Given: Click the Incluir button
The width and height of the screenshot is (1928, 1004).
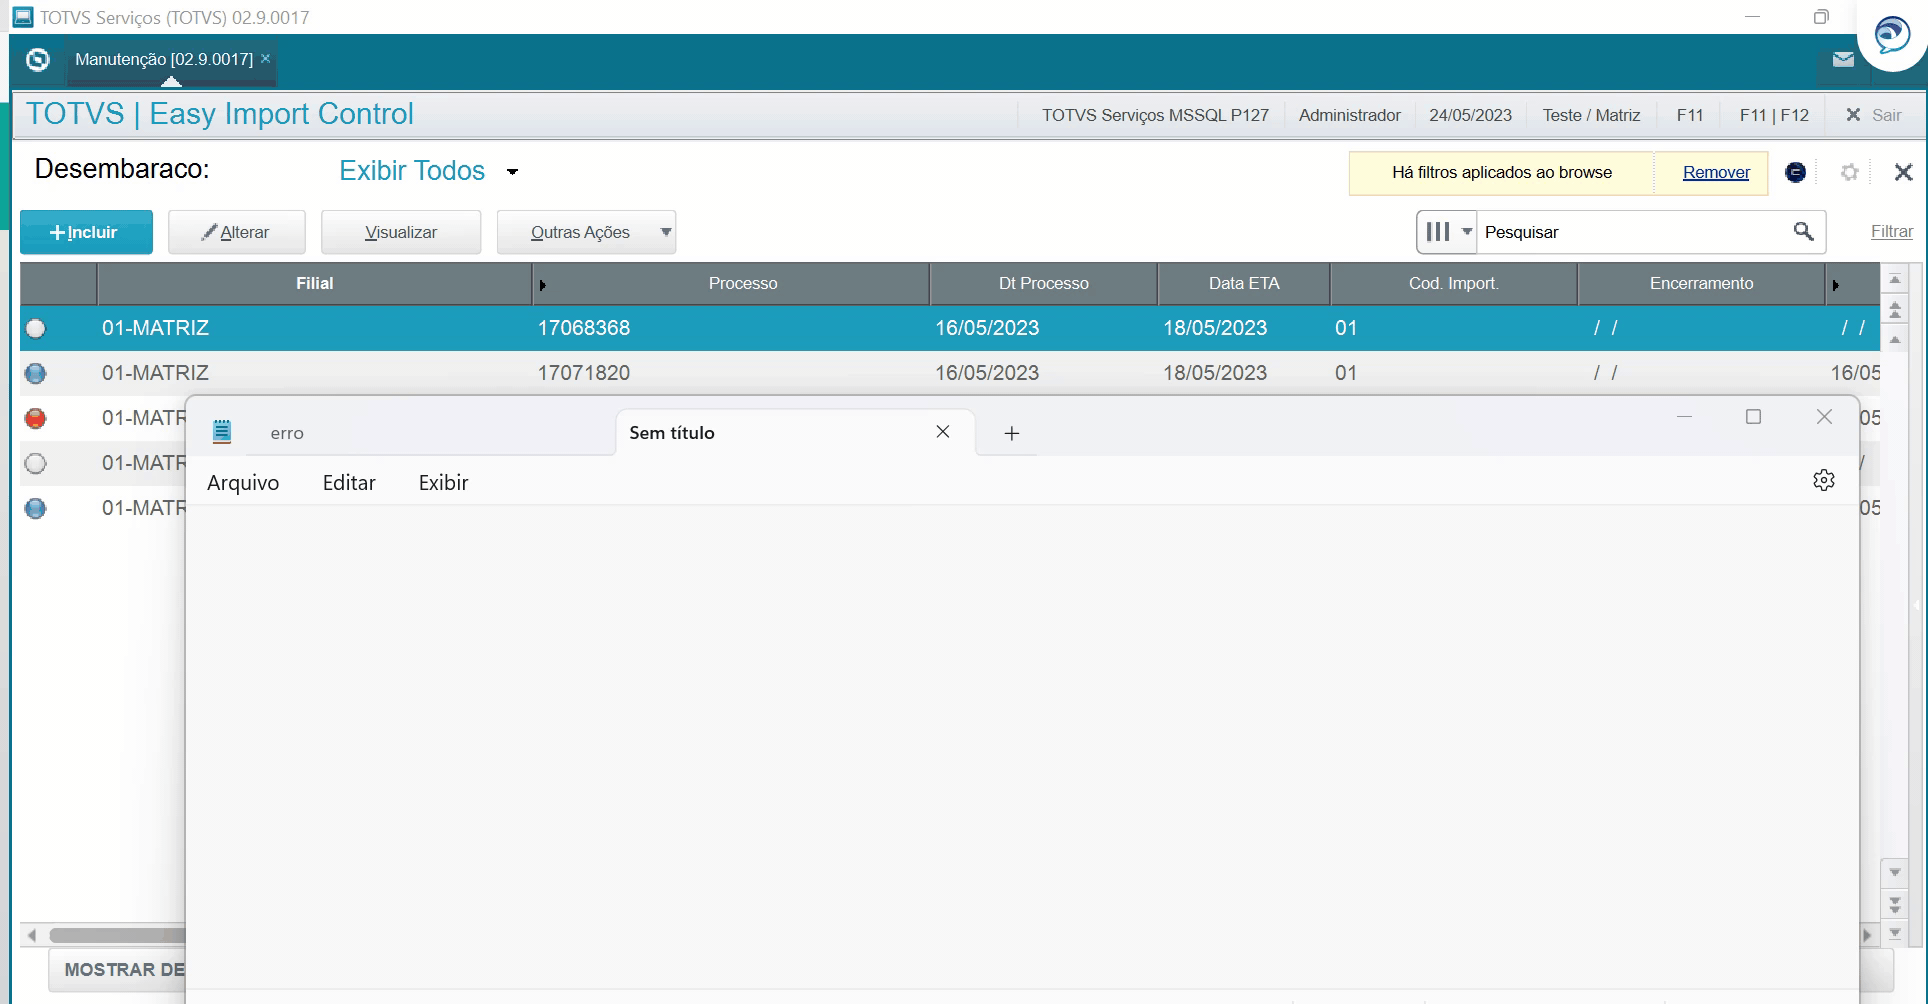Looking at the screenshot, I should tap(86, 232).
